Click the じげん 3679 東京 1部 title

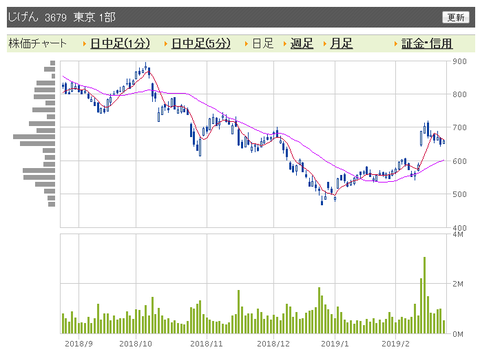[x=61, y=17]
